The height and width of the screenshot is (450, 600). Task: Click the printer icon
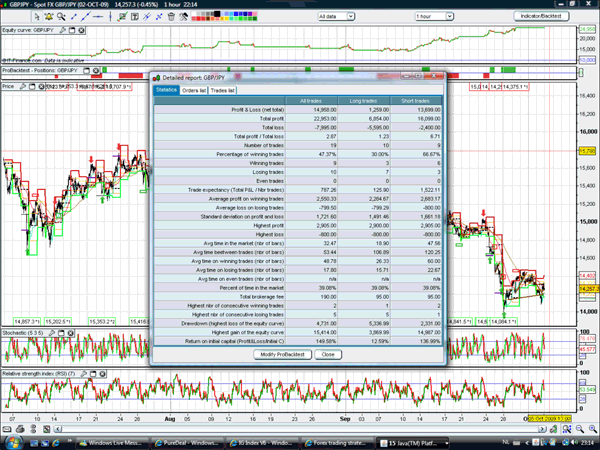pyautogui.click(x=20, y=429)
